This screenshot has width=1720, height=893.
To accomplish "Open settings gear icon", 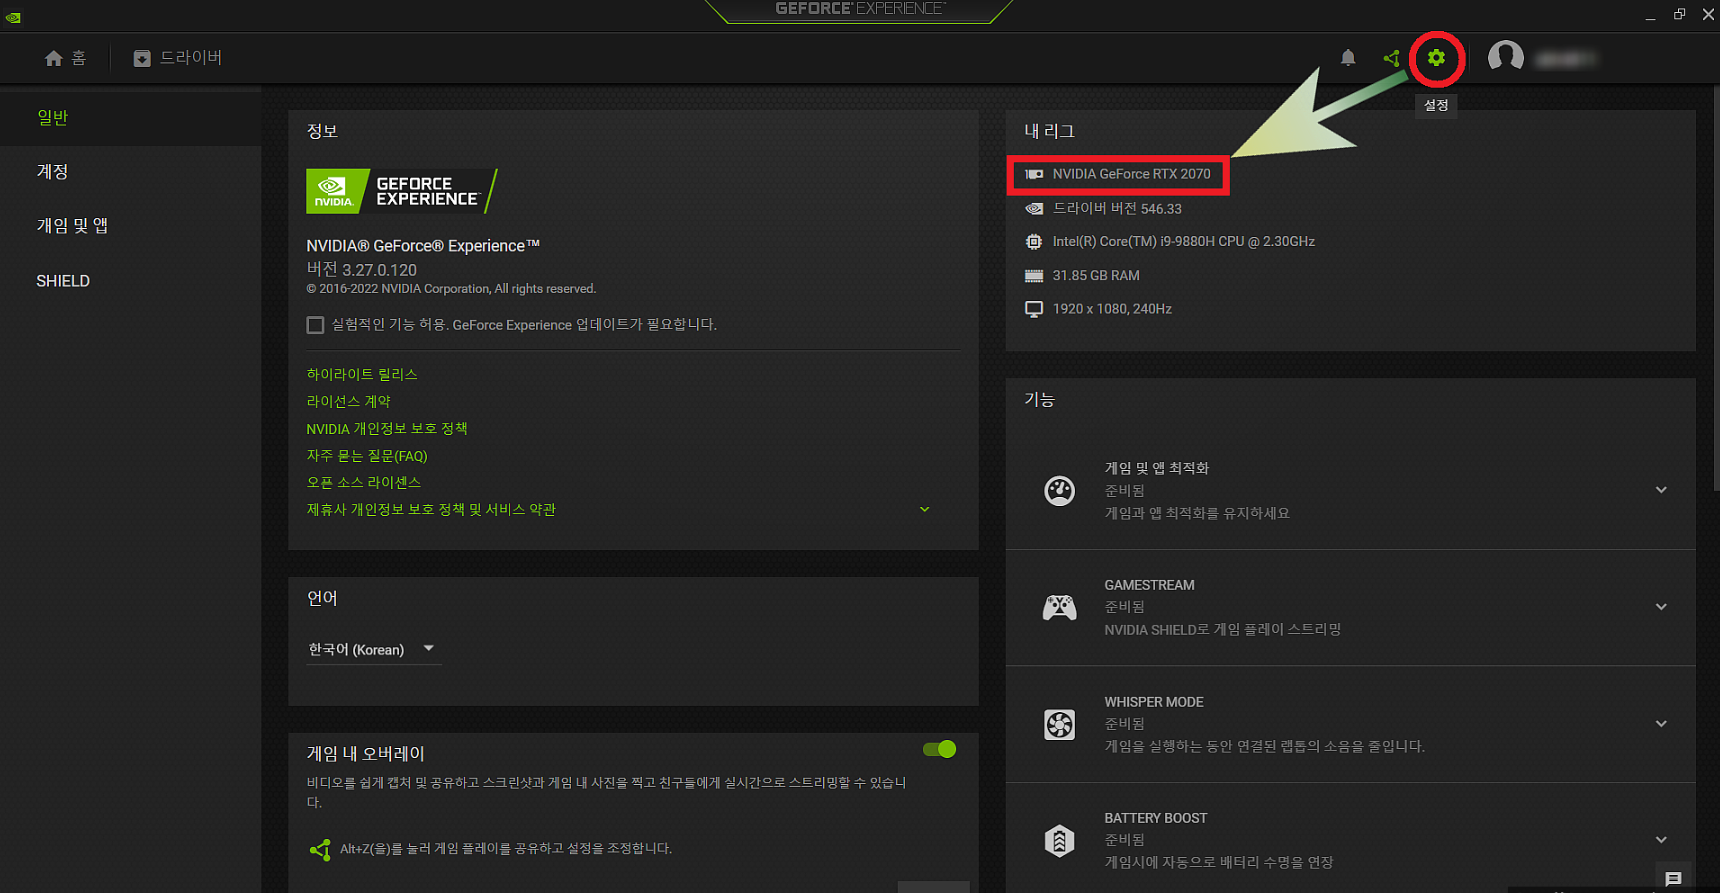I will 1436,58.
